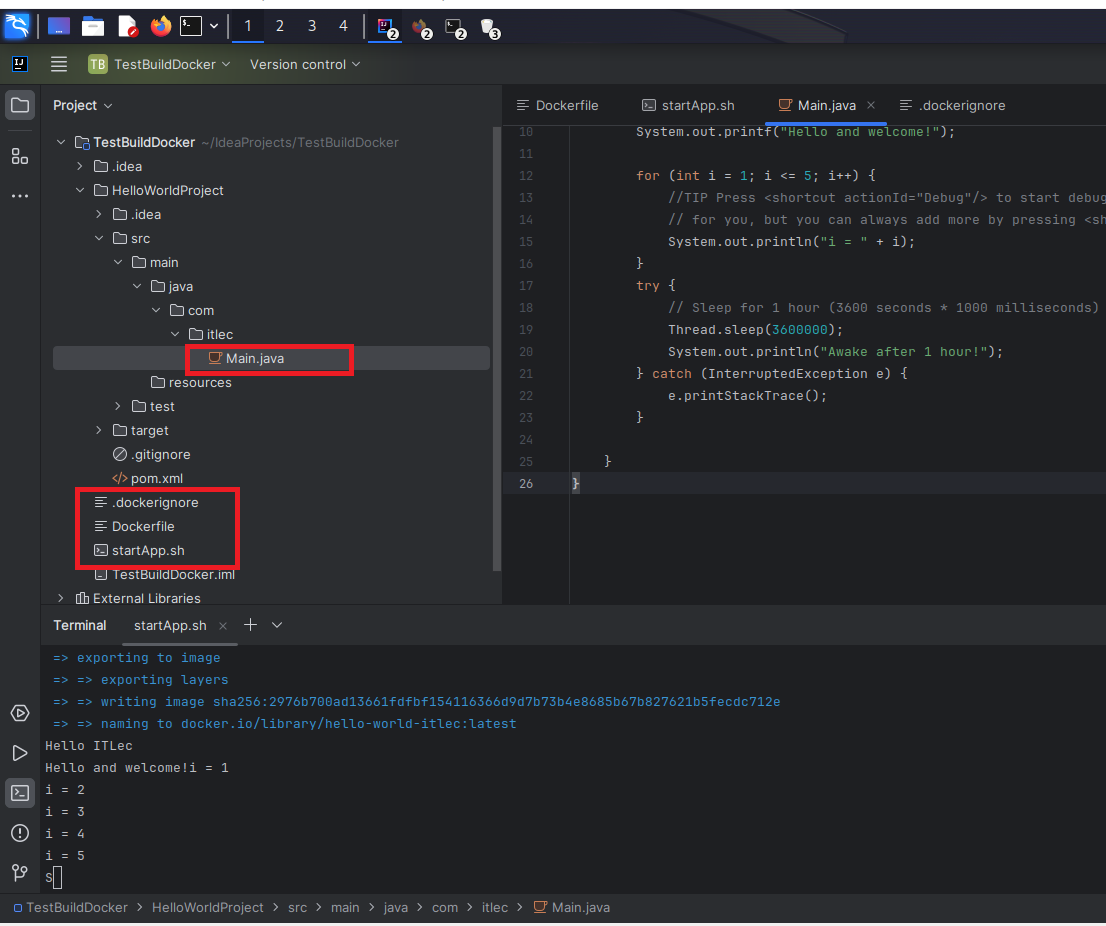The height and width of the screenshot is (926, 1106).
Task: Focus the taskbar window group with badge 3
Action: tap(490, 28)
